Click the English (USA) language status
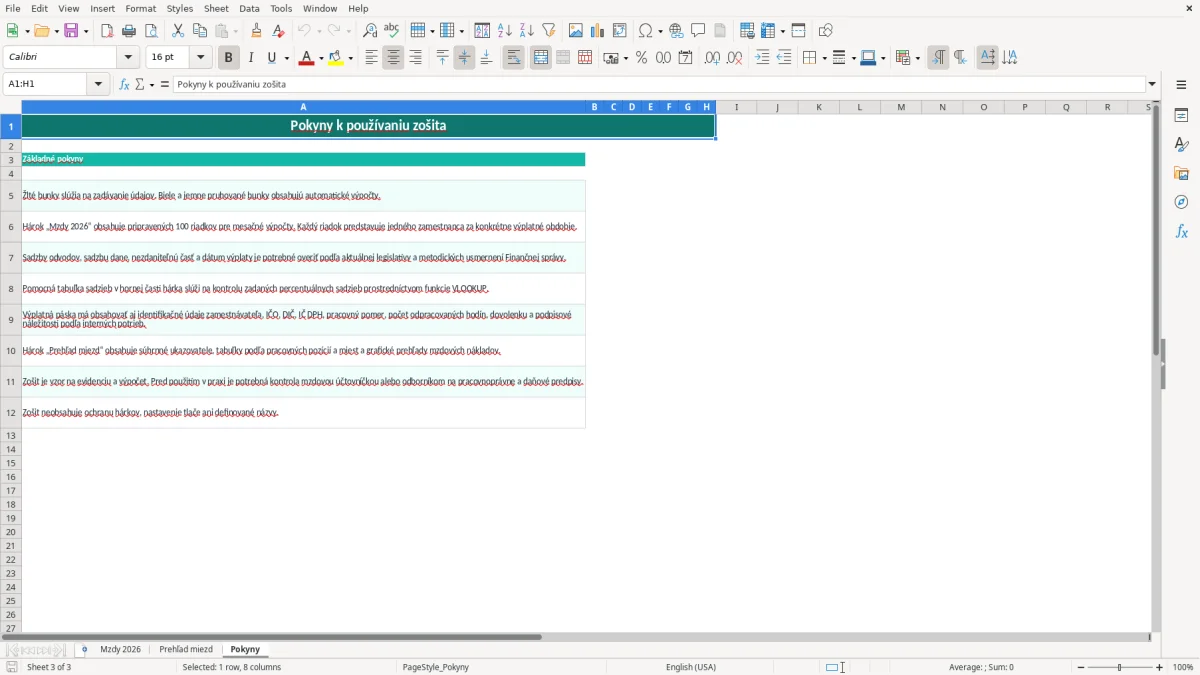The image size is (1200, 675). point(691,667)
